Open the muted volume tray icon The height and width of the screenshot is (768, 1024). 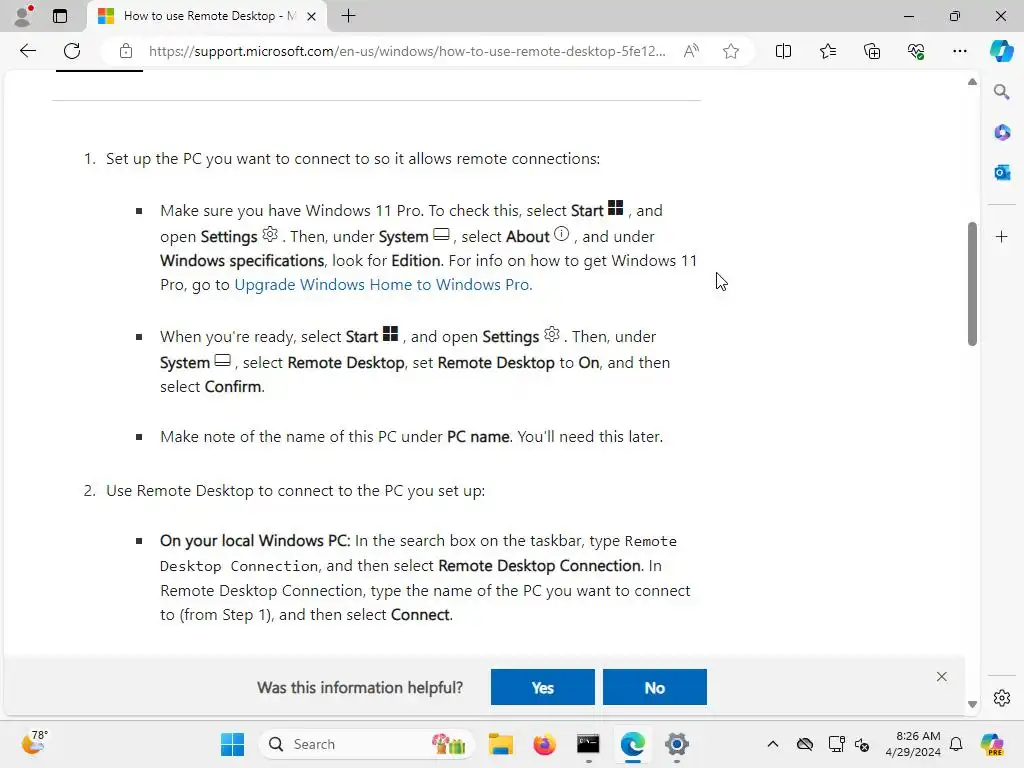(862, 744)
